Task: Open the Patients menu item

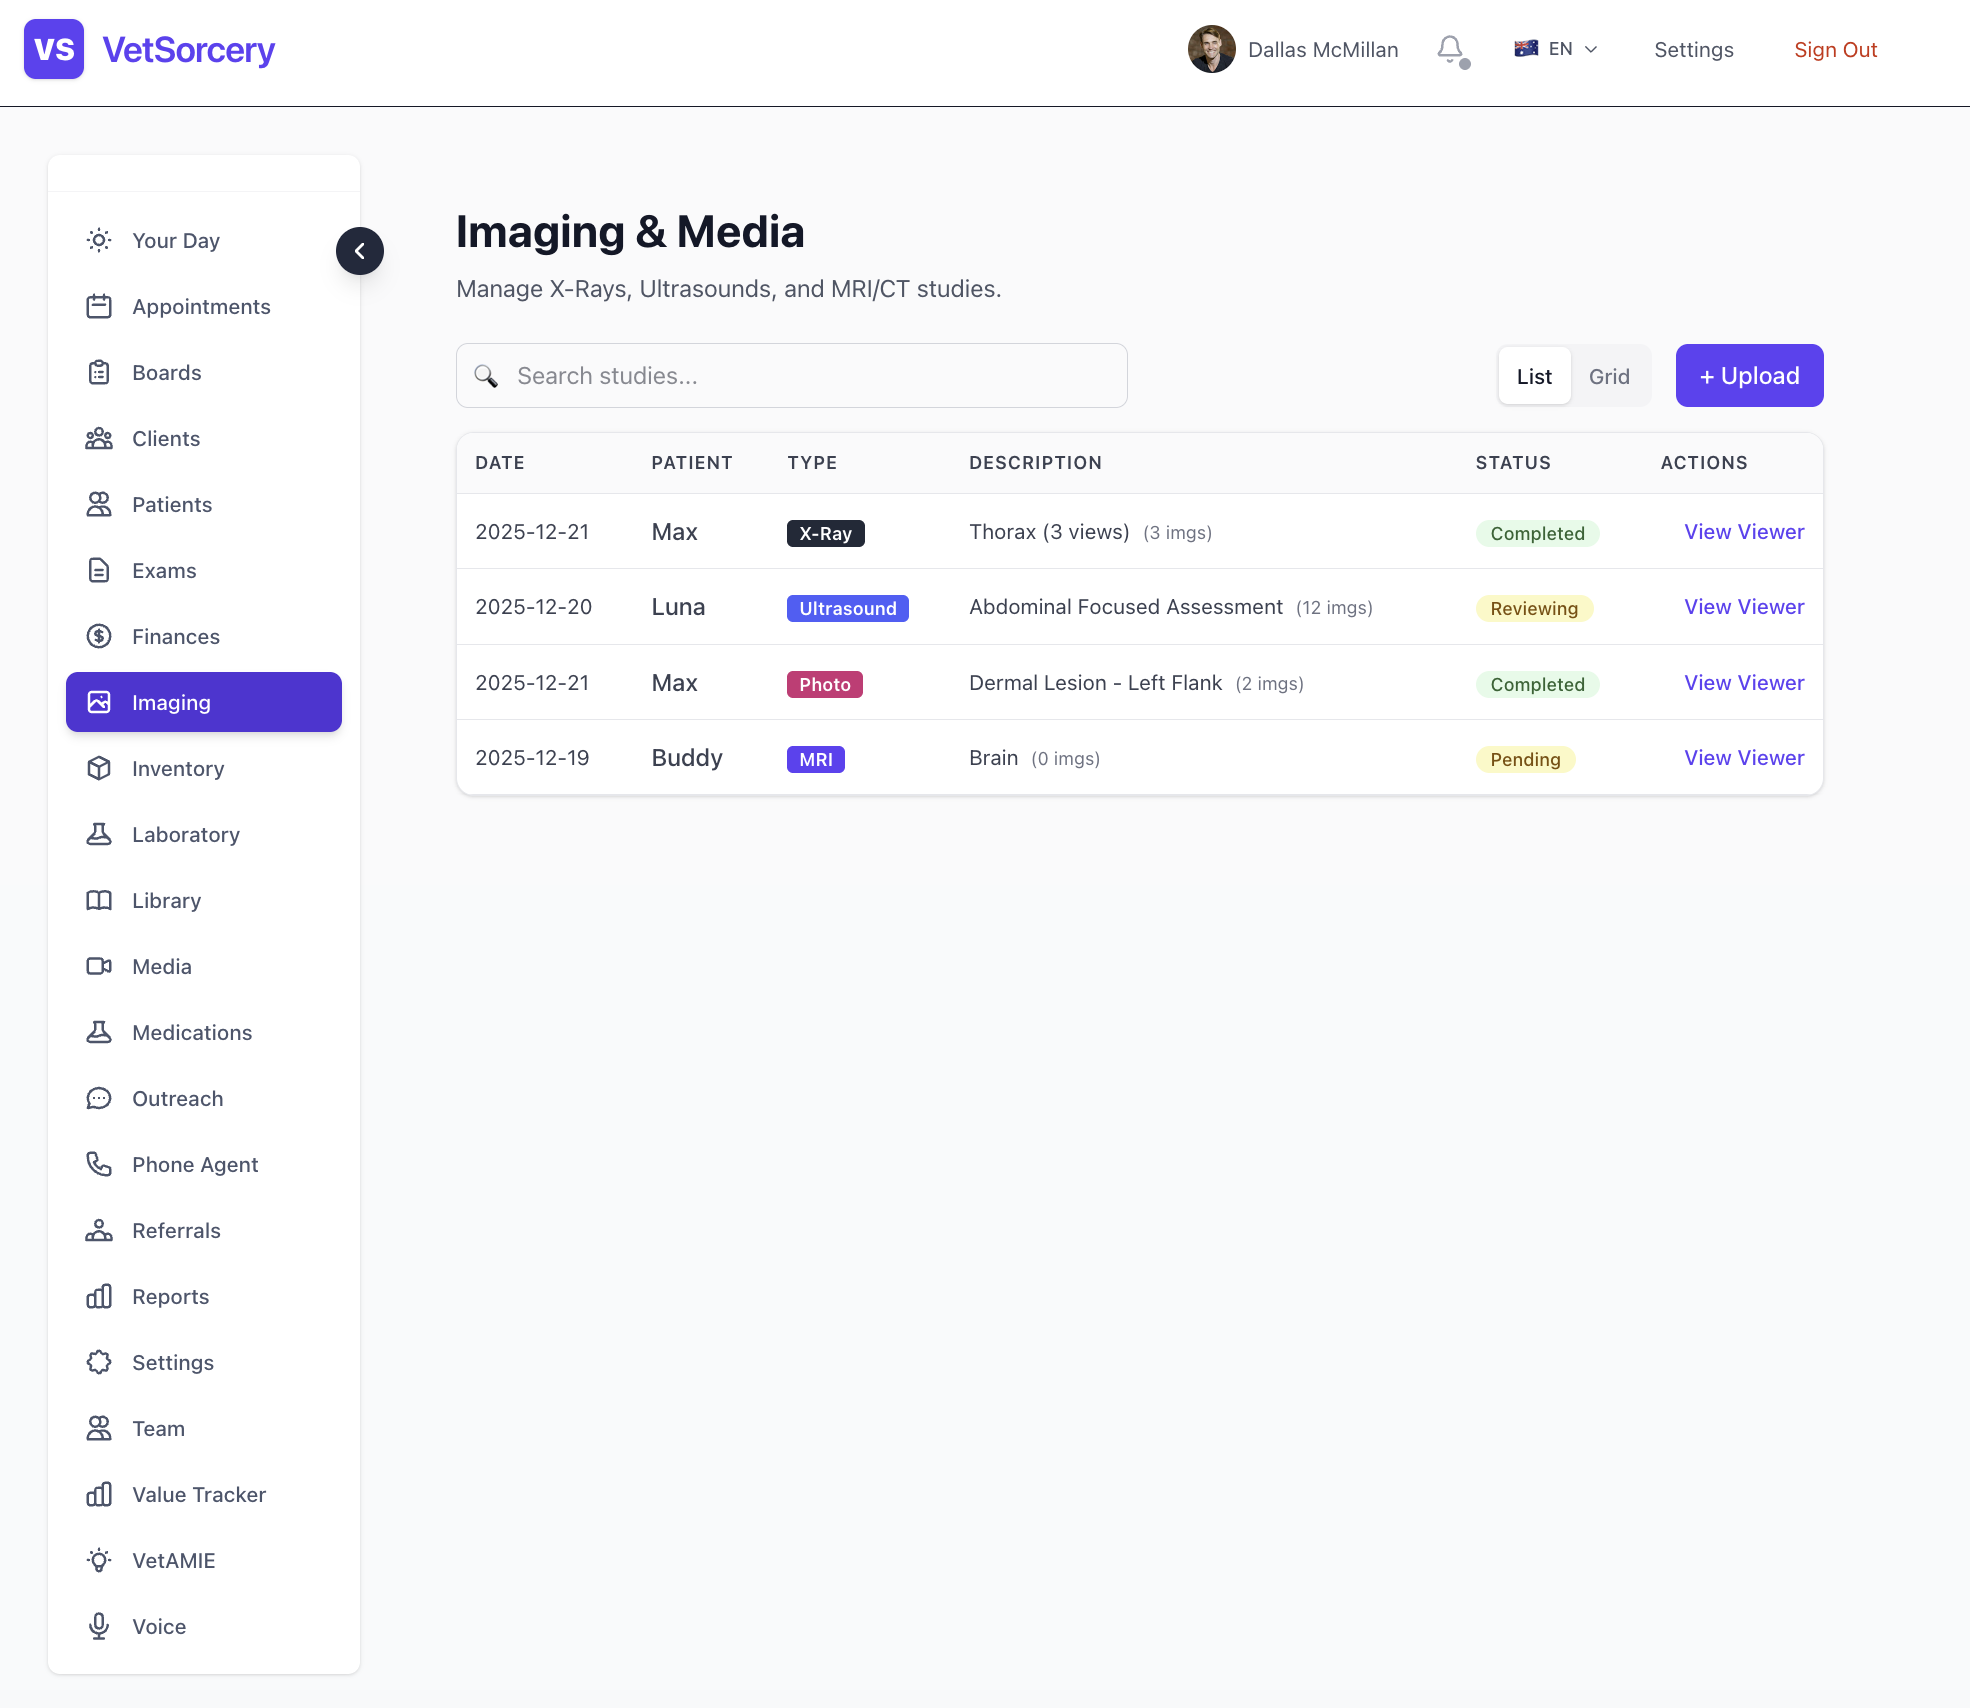Action: pyautogui.click(x=172, y=505)
